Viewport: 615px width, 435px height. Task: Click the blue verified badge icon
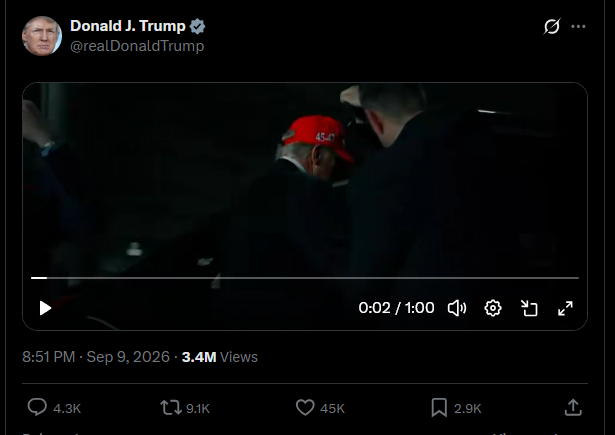(197, 26)
